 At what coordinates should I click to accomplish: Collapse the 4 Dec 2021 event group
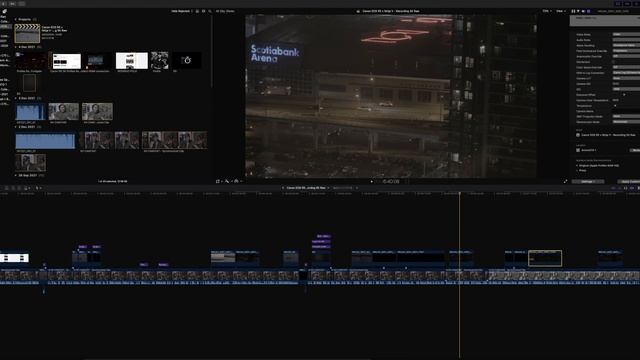(x=16, y=47)
